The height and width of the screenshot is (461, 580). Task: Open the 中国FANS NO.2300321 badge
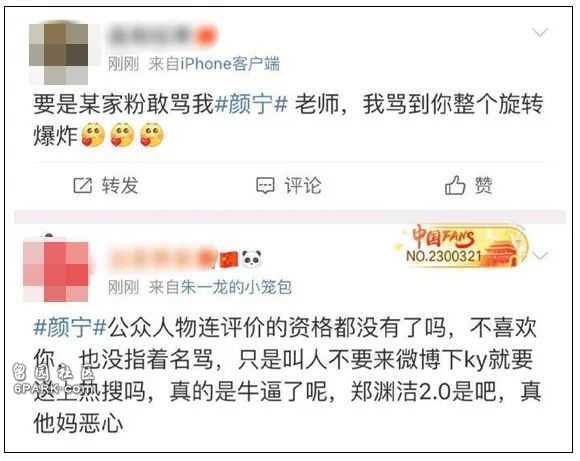462,246
